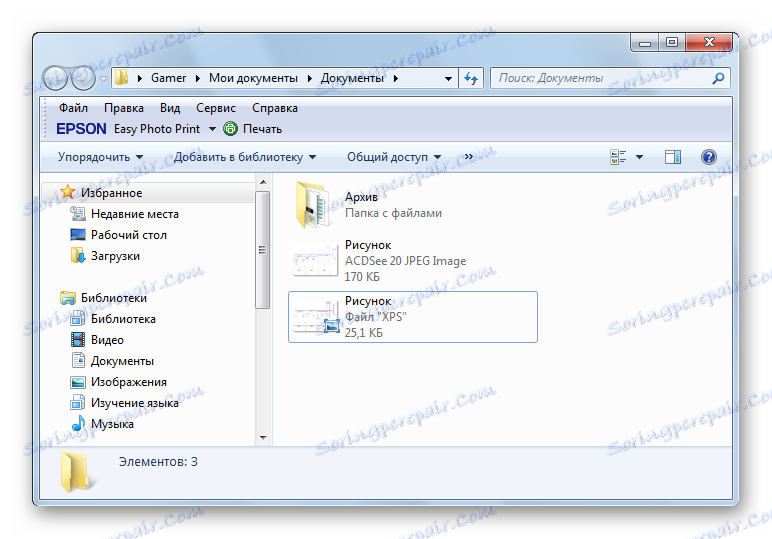
Task: Open recent pages dropdown beside navigation arrows
Action: [x=103, y=78]
